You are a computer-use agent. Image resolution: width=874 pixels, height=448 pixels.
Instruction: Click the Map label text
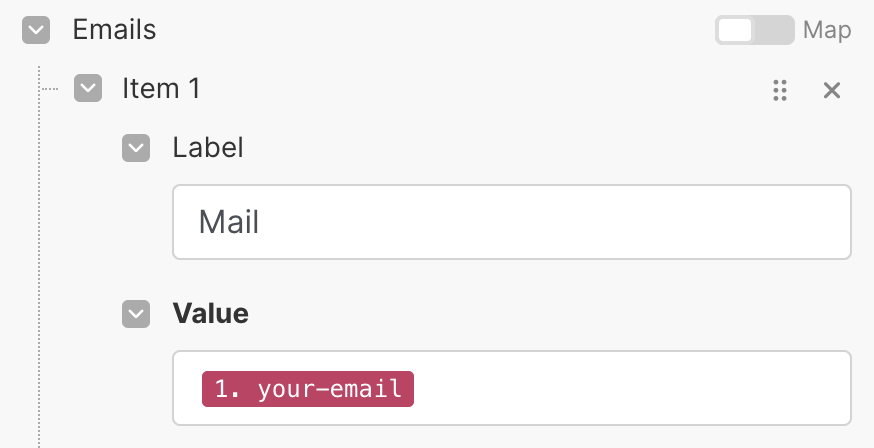[827, 30]
